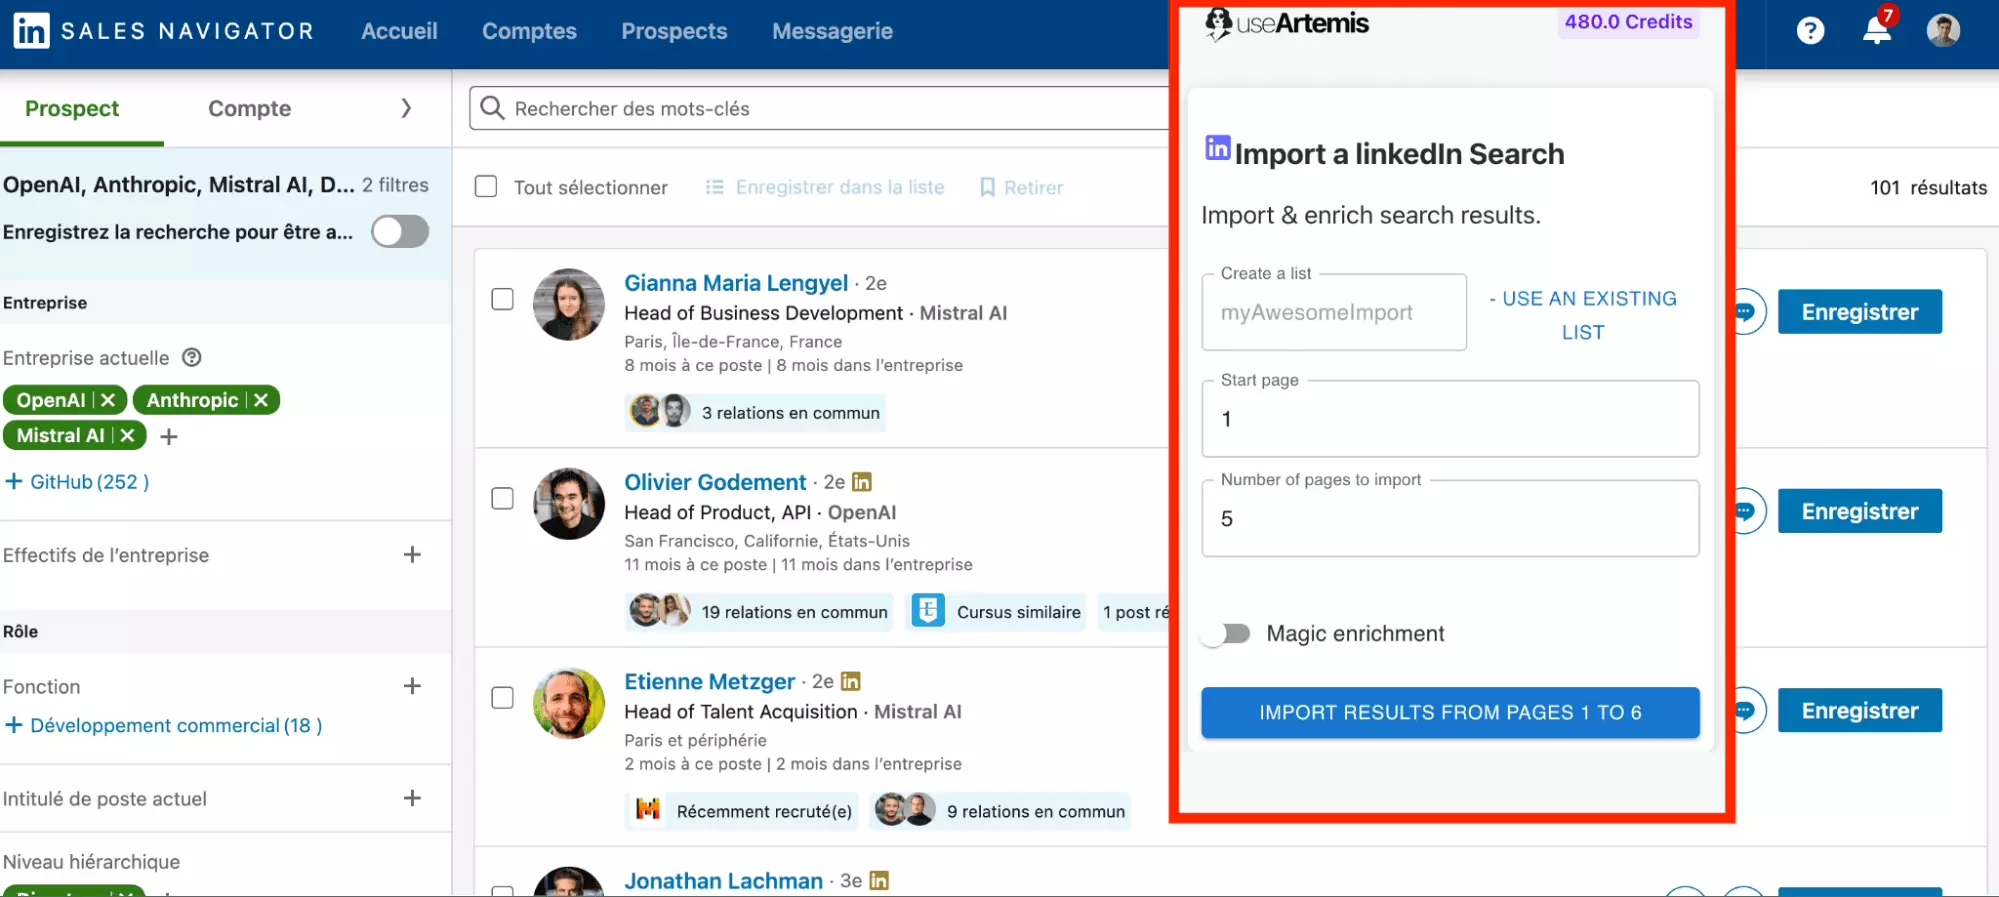Click the search magnifier icon
The width and height of the screenshot is (1999, 897).
coord(492,108)
